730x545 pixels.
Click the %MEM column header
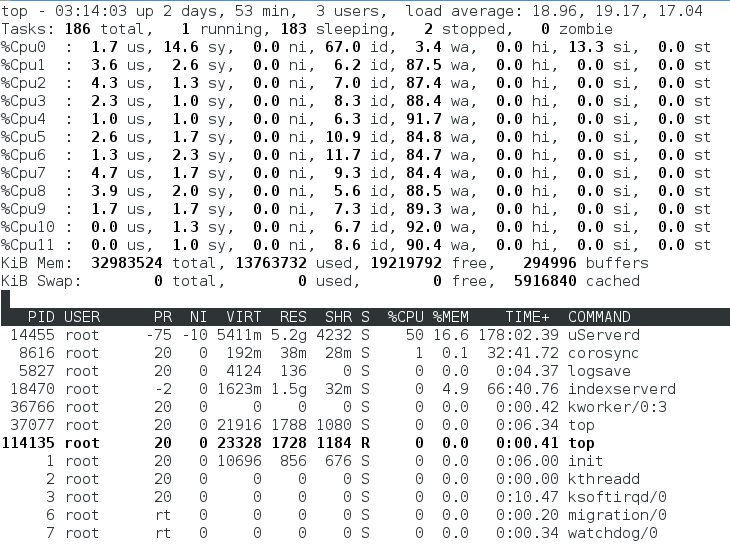pyautogui.click(x=451, y=317)
